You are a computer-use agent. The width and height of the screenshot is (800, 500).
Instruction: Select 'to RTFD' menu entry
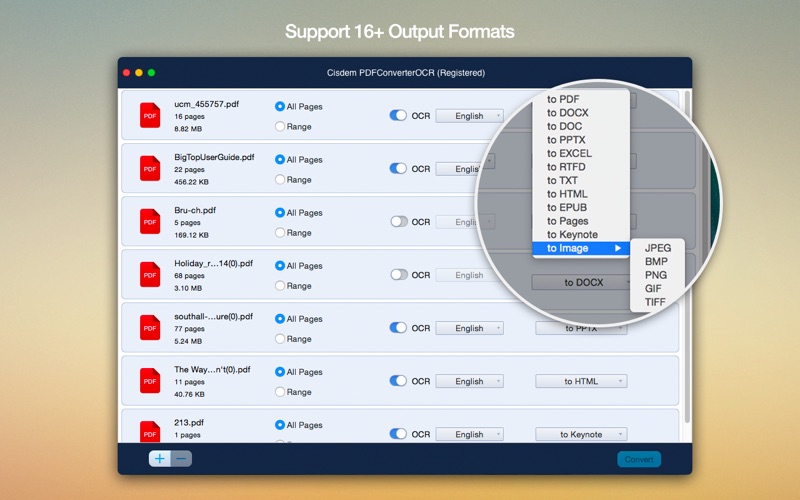[581, 167]
